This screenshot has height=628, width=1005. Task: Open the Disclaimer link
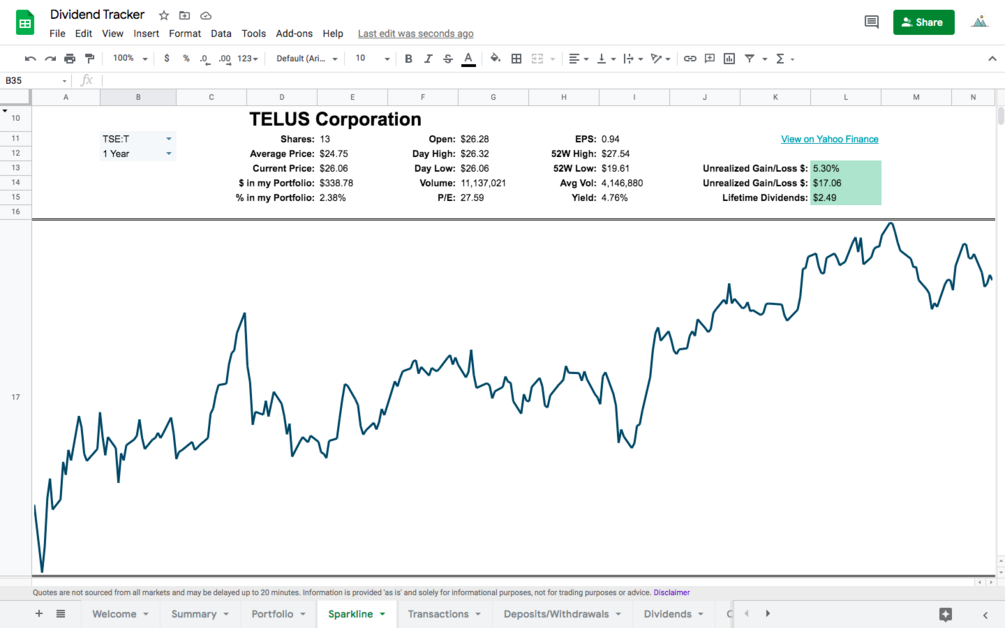[672, 593]
